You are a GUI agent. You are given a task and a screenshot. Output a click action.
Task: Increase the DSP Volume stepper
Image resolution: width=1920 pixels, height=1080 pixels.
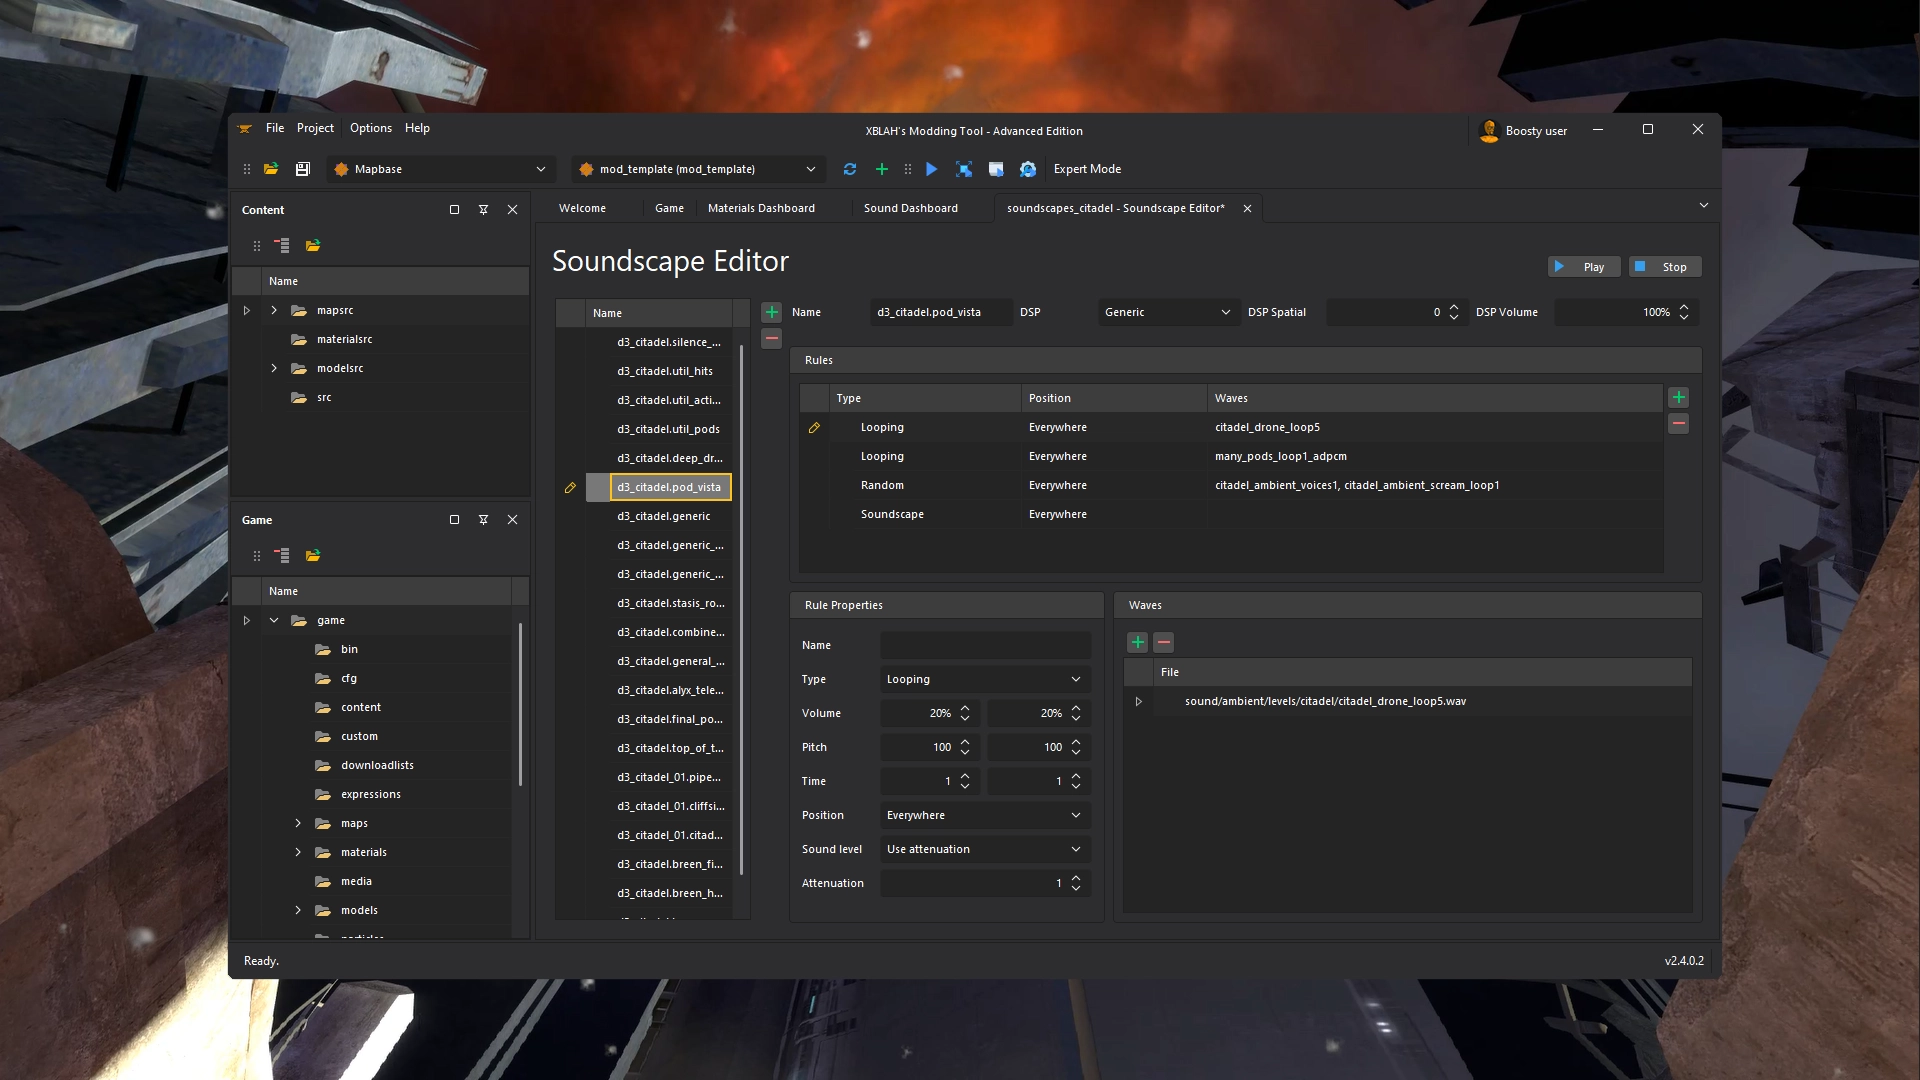click(x=1684, y=307)
